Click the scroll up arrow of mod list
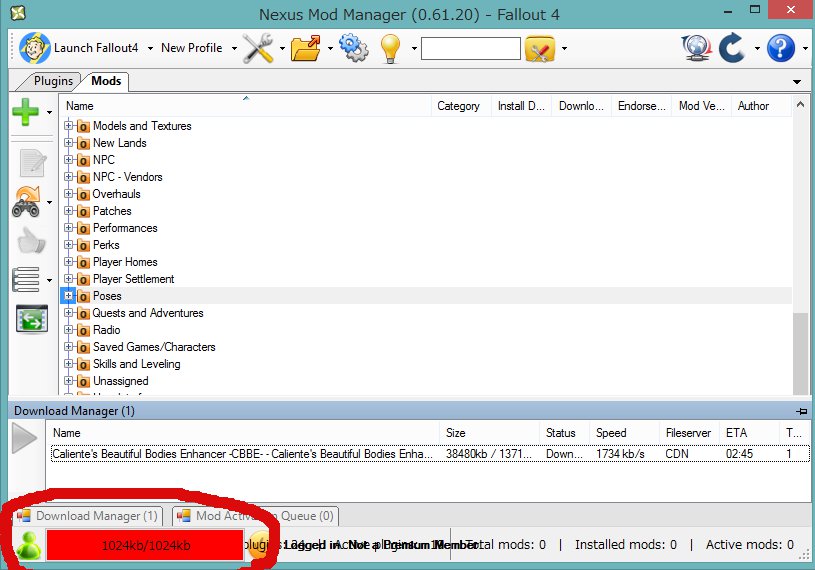Image resolution: width=815 pixels, height=570 pixels. tap(800, 105)
